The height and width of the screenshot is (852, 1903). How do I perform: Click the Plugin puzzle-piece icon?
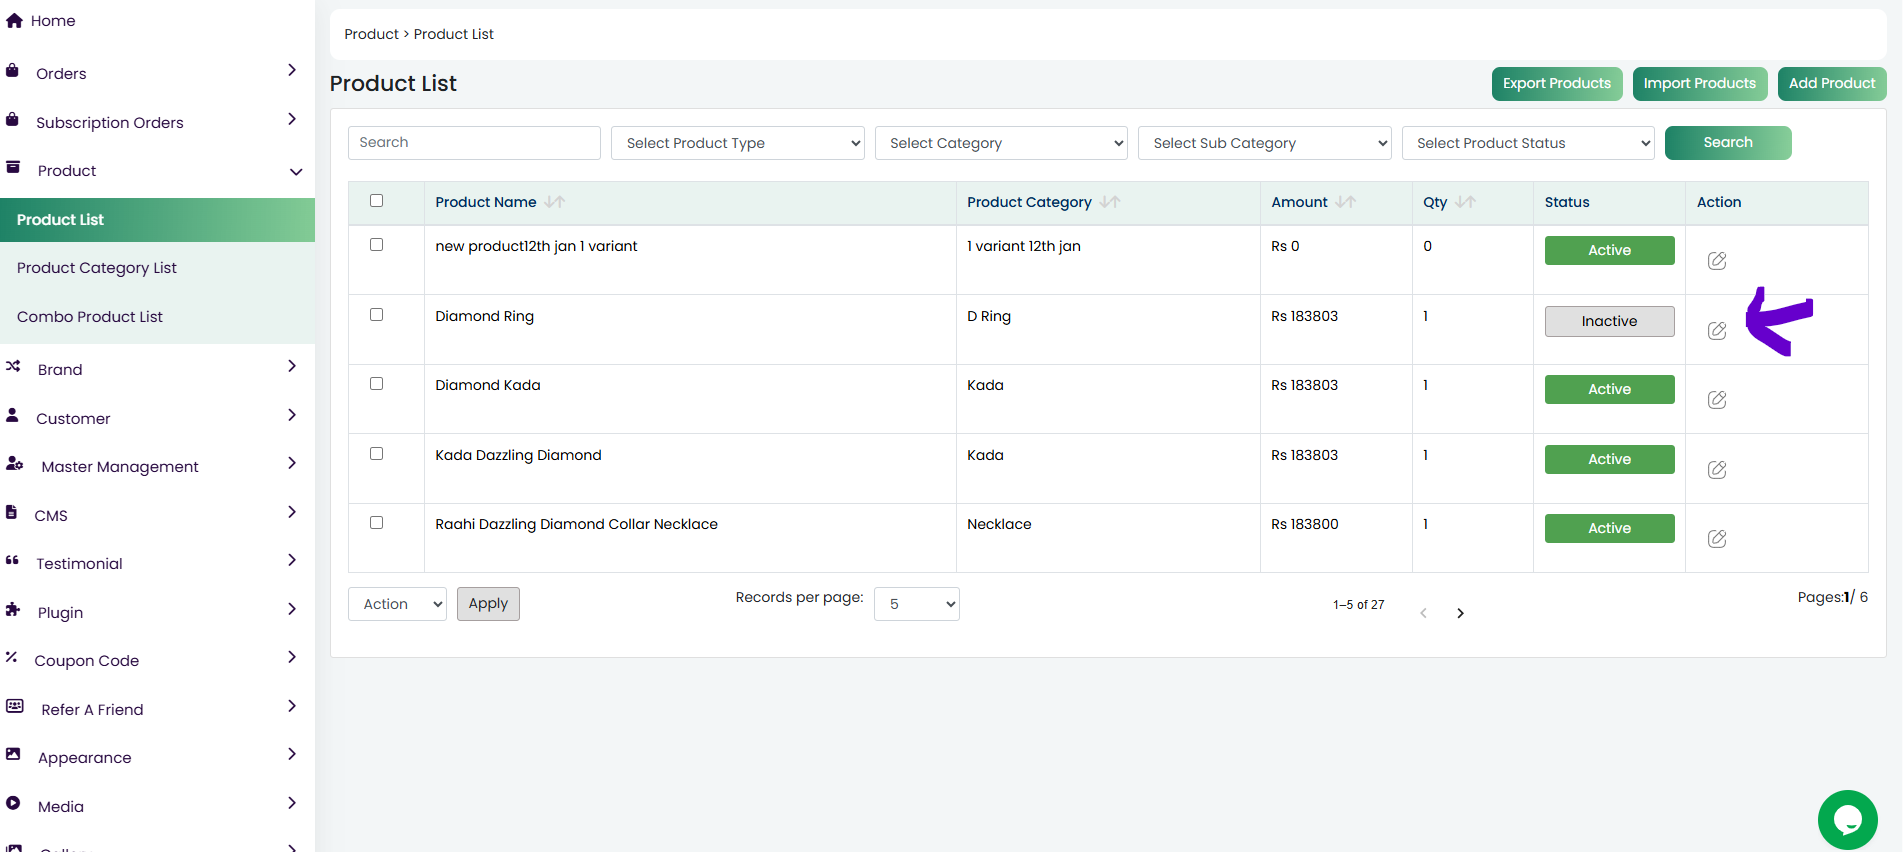tap(13, 609)
